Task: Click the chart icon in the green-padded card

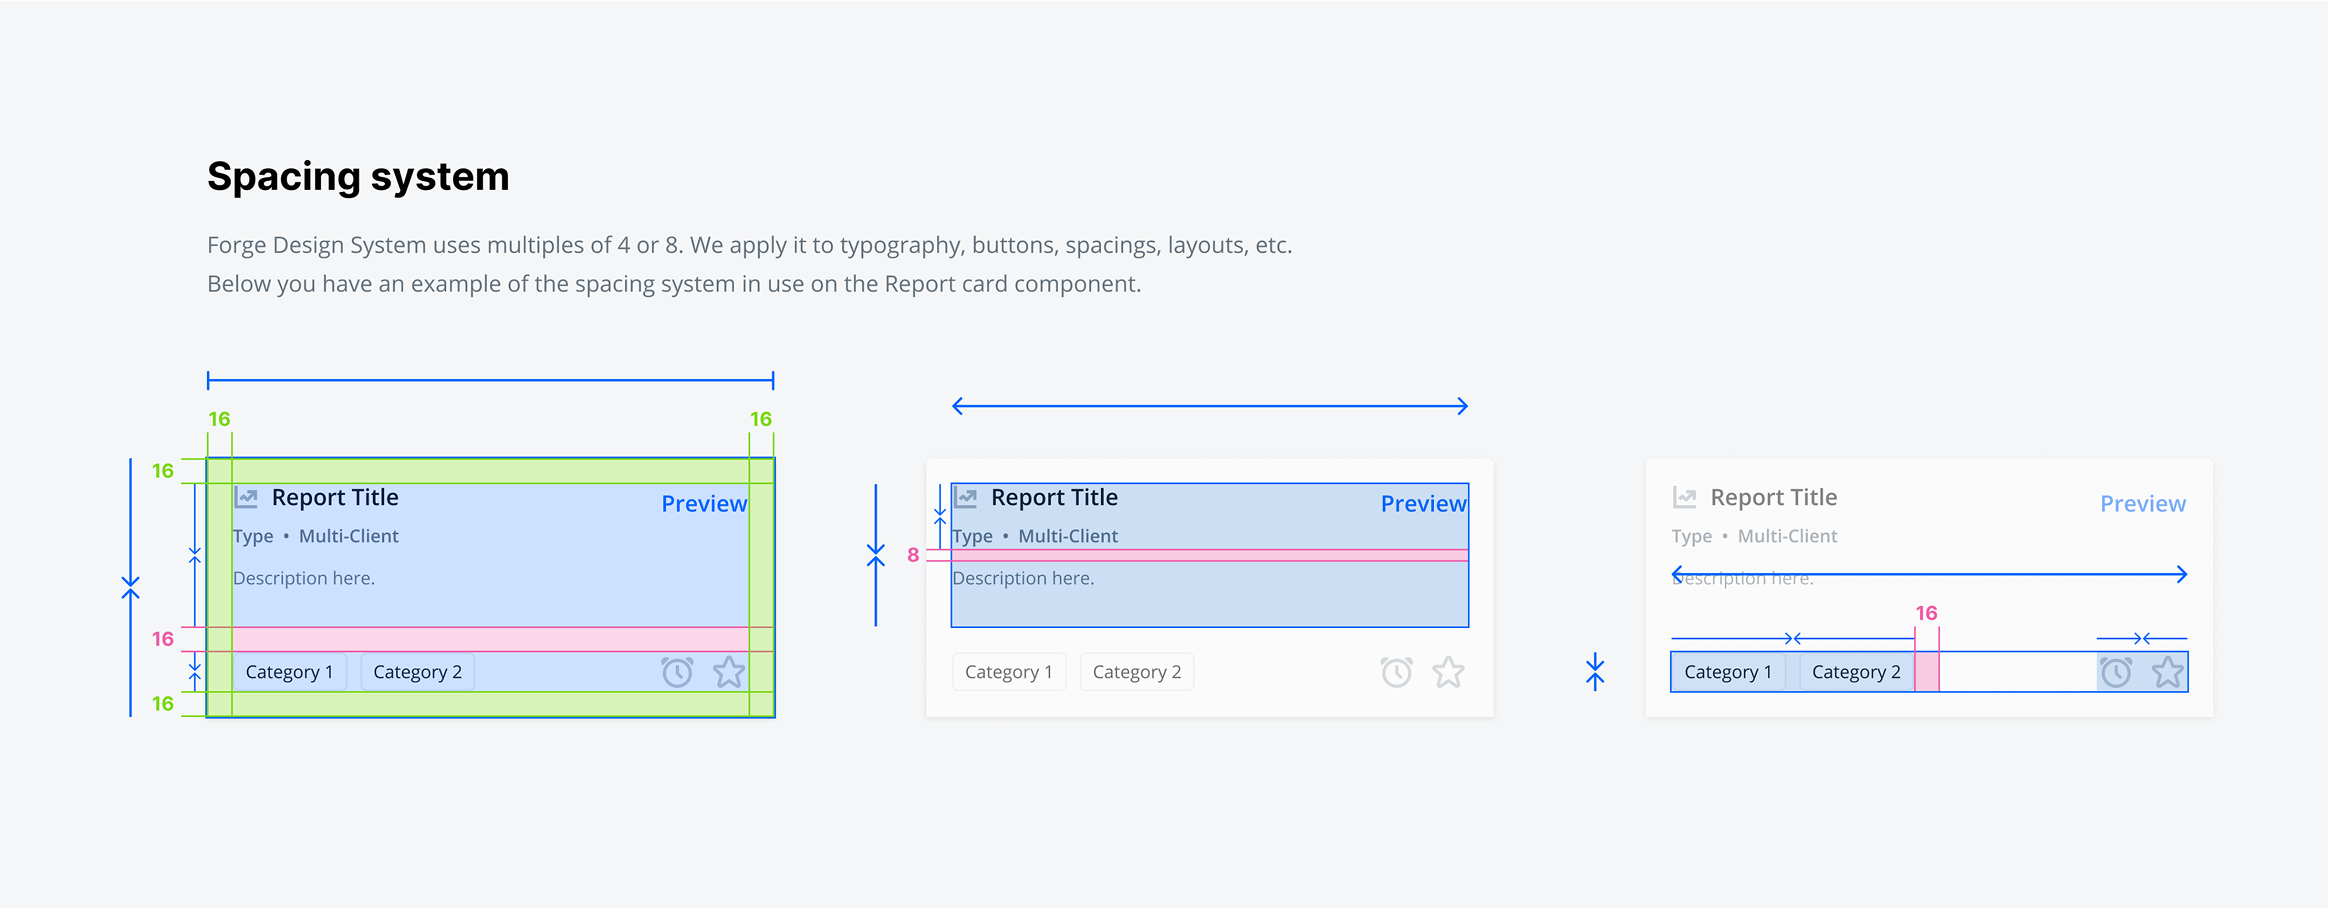Action: tap(246, 497)
